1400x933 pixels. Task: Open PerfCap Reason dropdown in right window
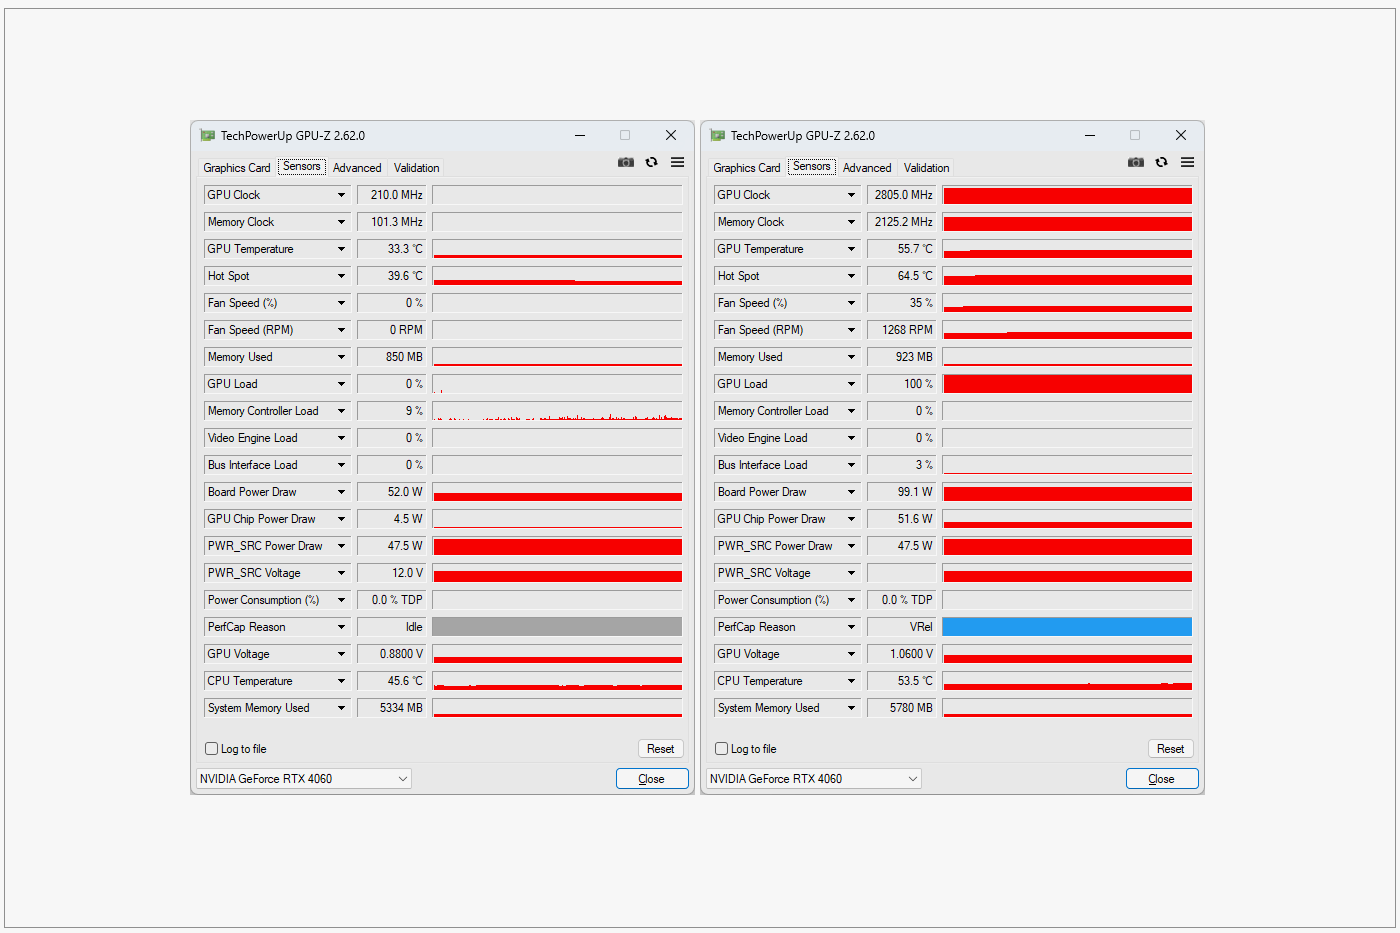[x=851, y=627]
